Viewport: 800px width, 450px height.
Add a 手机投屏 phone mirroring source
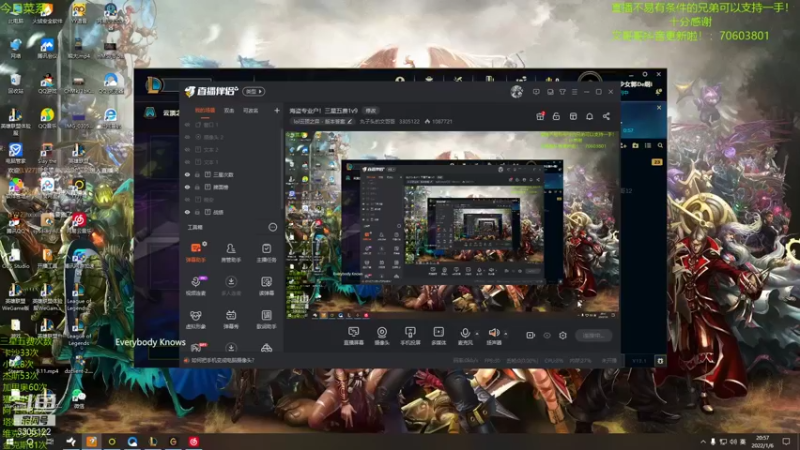pyautogui.click(x=410, y=336)
